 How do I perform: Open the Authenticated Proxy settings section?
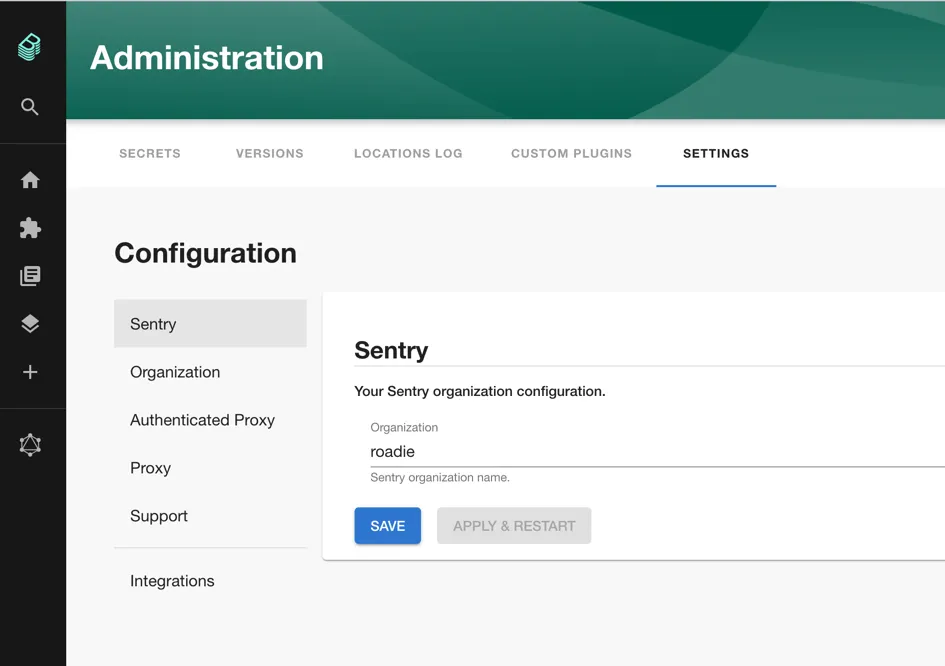(x=202, y=419)
